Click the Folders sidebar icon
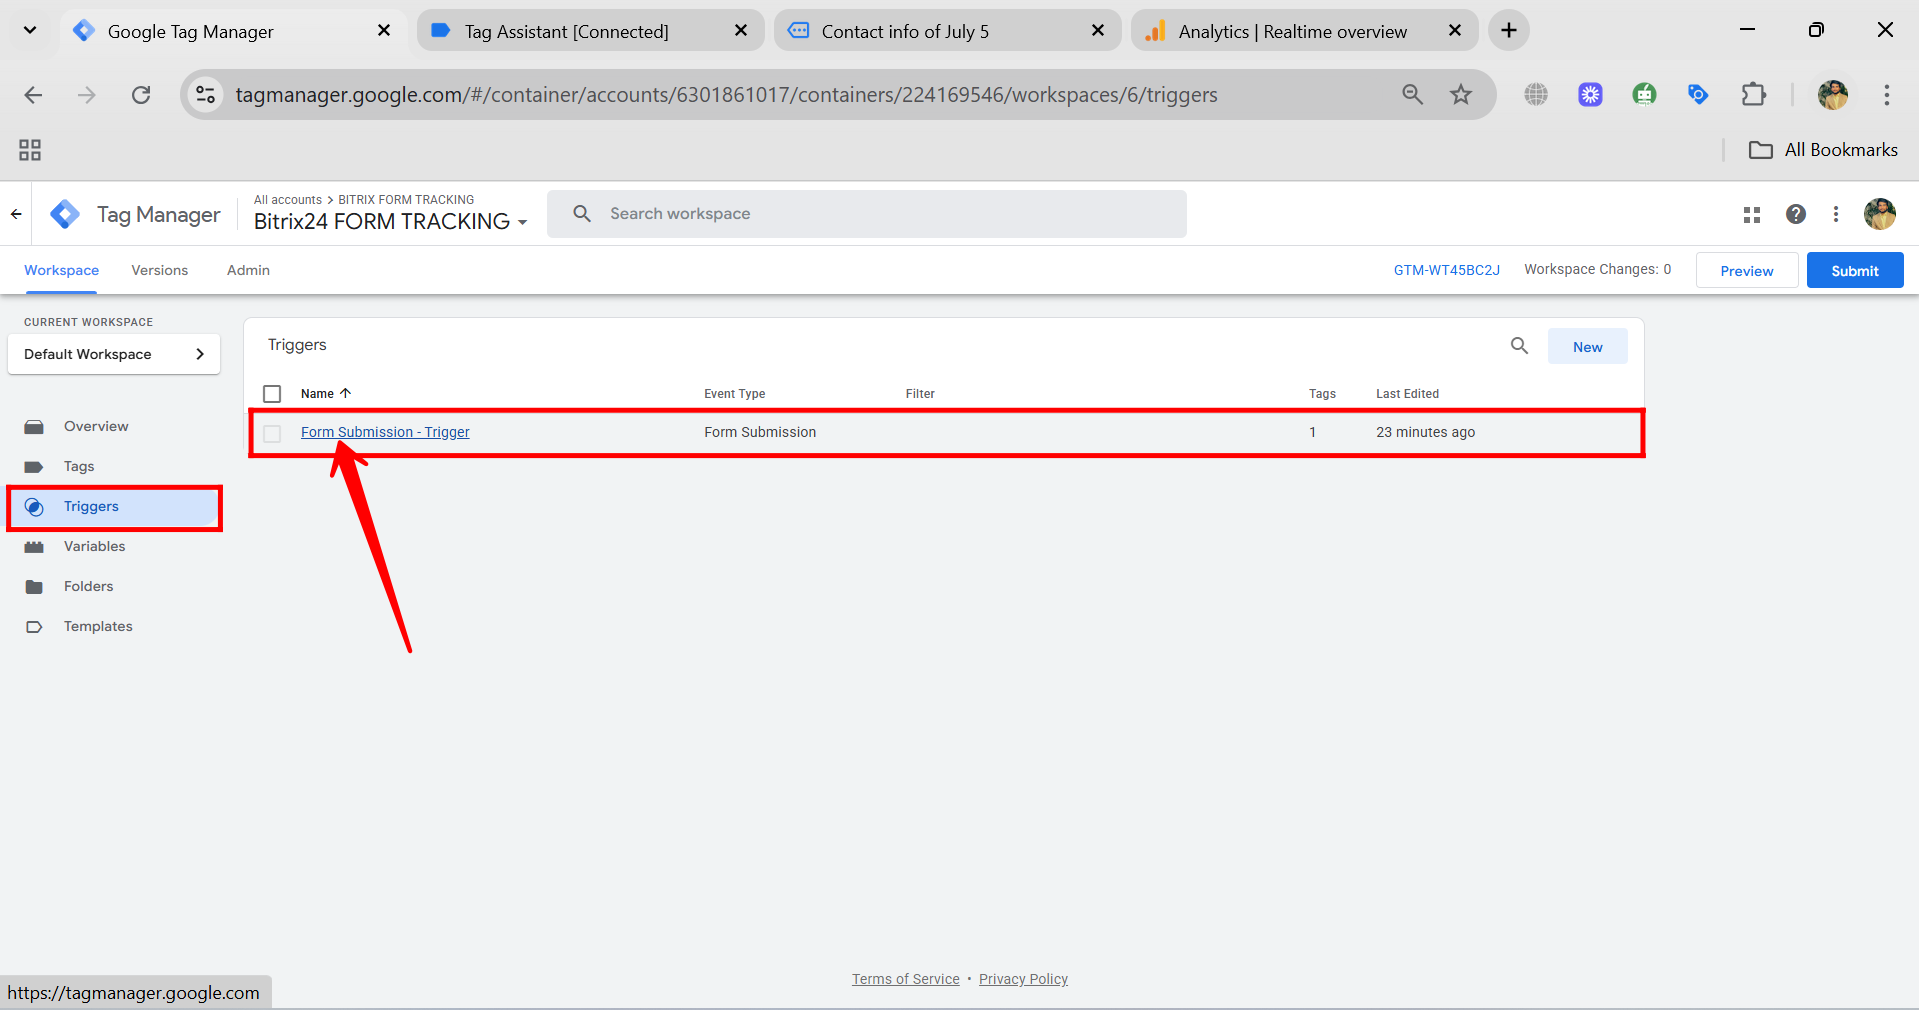Screen dimensions: 1919x1010 (x=34, y=587)
